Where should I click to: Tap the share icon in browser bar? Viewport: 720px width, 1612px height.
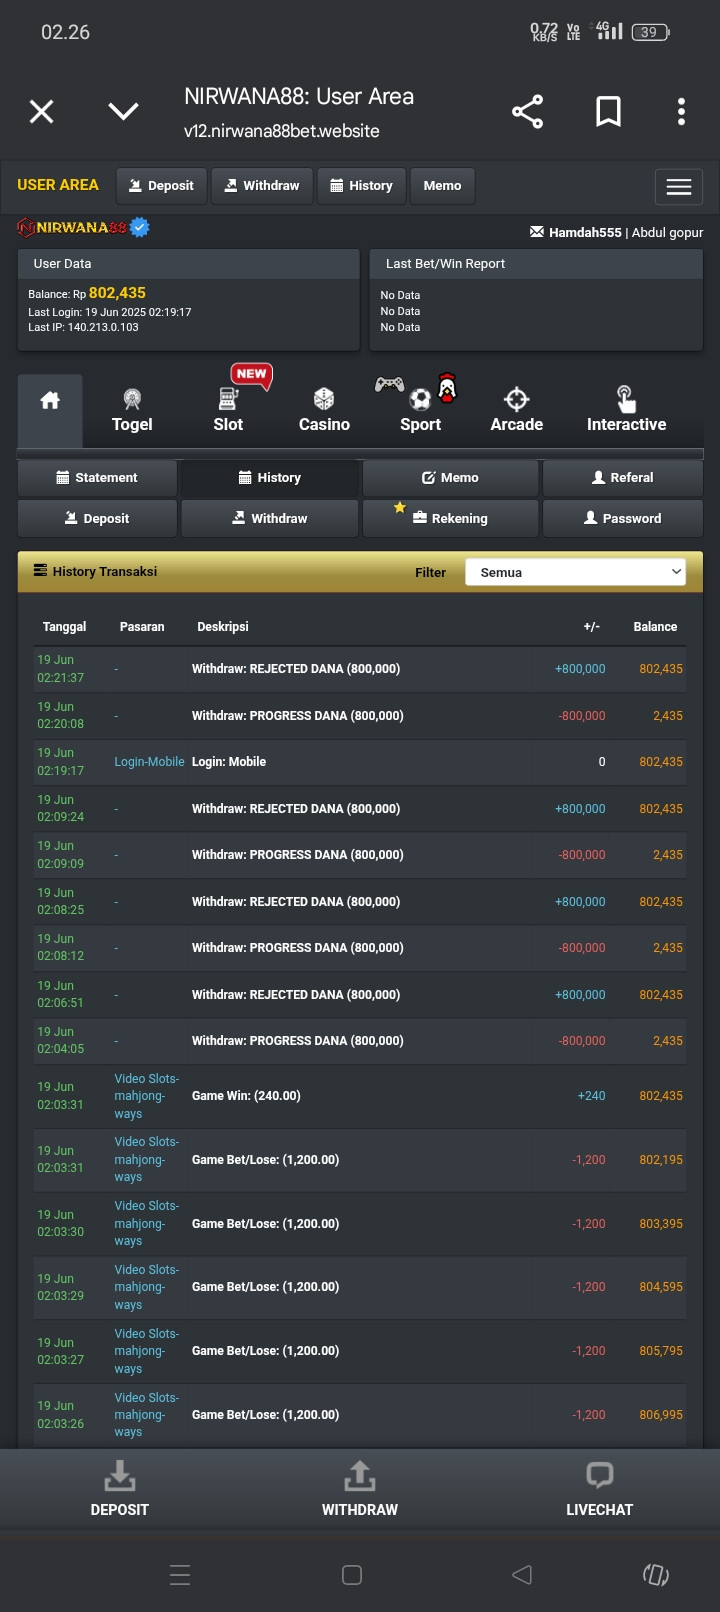[x=527, y=111]
